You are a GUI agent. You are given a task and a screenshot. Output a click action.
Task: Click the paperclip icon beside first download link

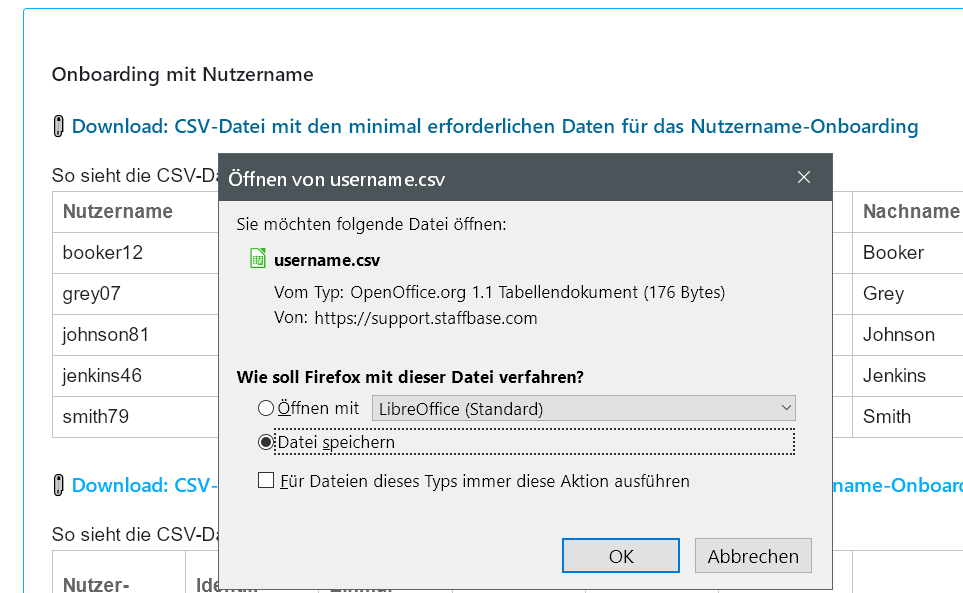click(x=59, y=127)
